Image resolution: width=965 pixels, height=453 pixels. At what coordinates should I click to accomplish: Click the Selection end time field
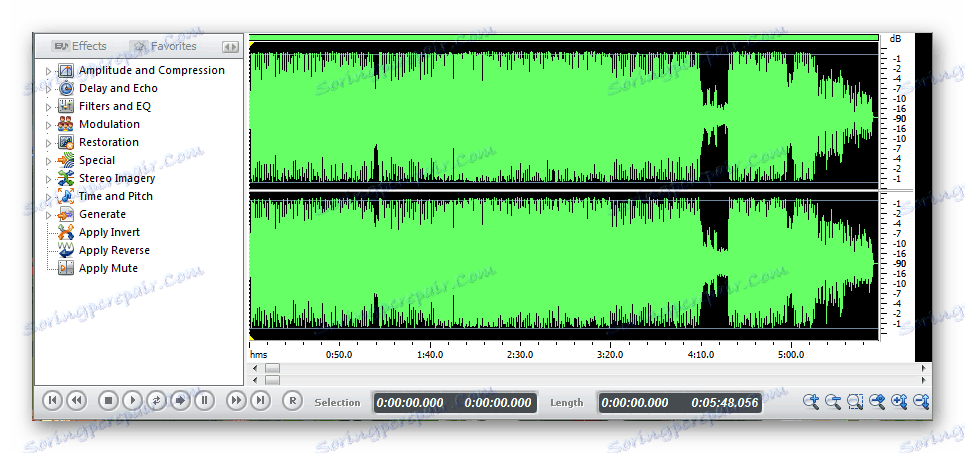pyautogui.click(x=498, y=403)
